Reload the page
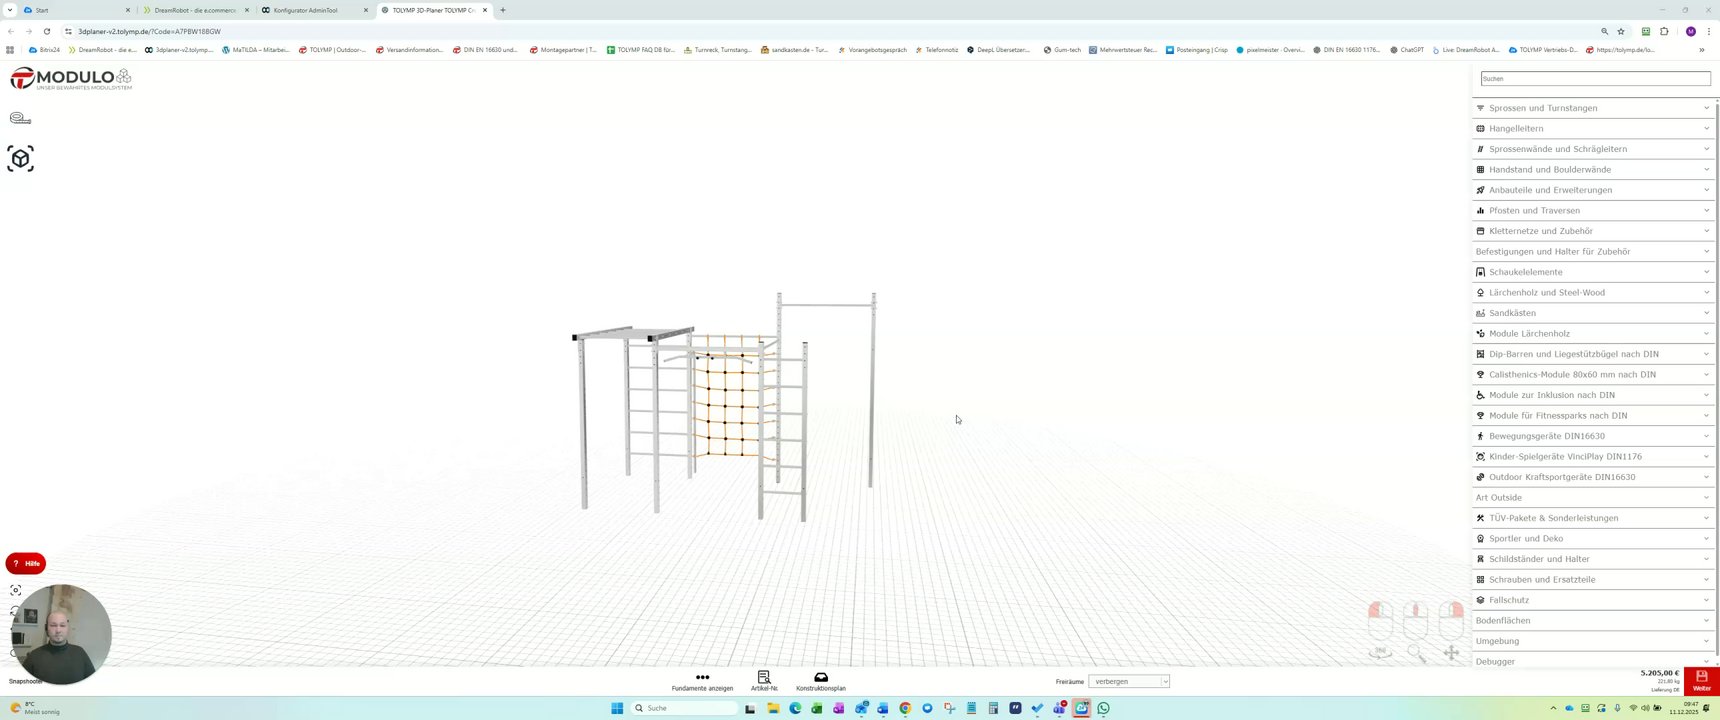The width and height of the screenshot is (1720, 720). click(47, 31)
